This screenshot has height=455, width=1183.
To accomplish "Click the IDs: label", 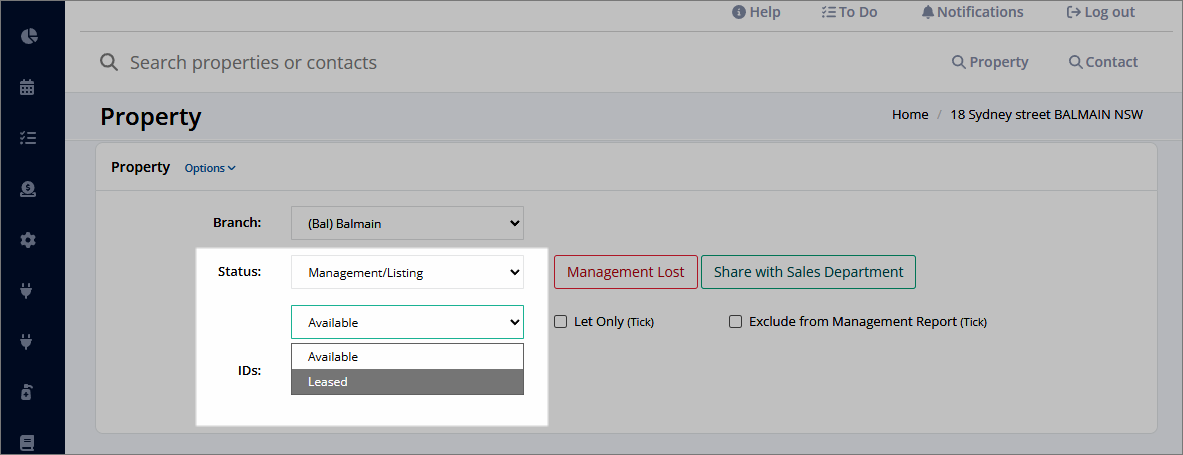I will (x=249, y=370).
